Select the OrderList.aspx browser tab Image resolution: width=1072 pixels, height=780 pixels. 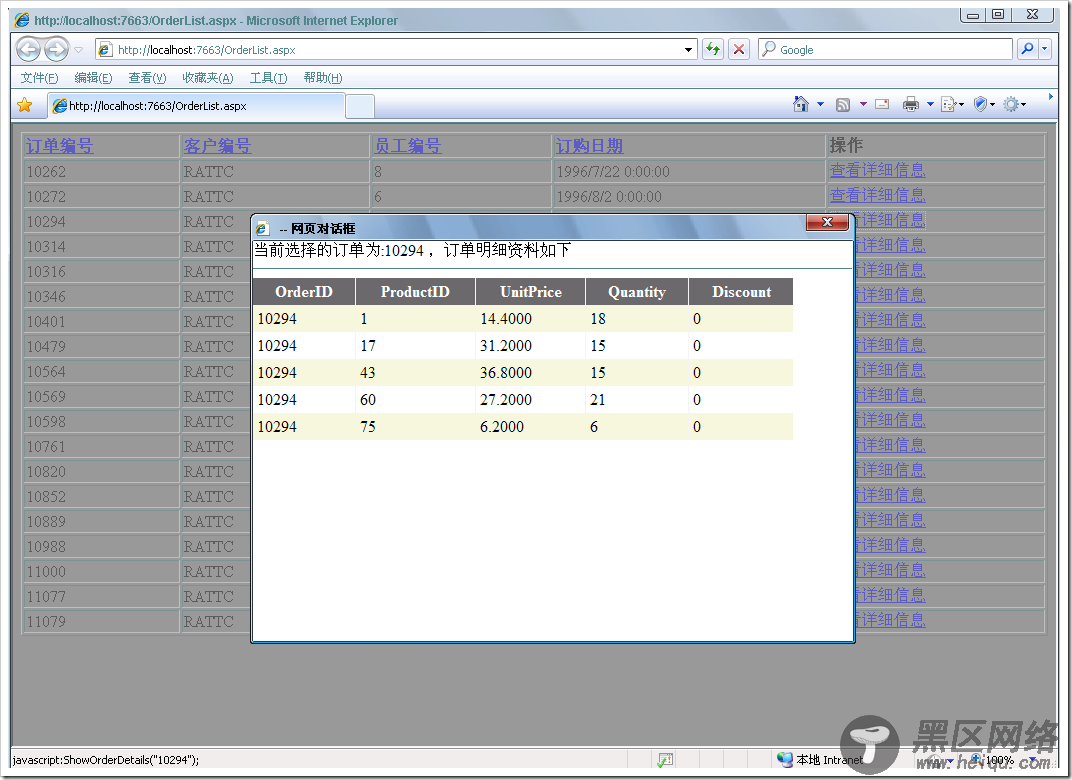tap(196, 106)
